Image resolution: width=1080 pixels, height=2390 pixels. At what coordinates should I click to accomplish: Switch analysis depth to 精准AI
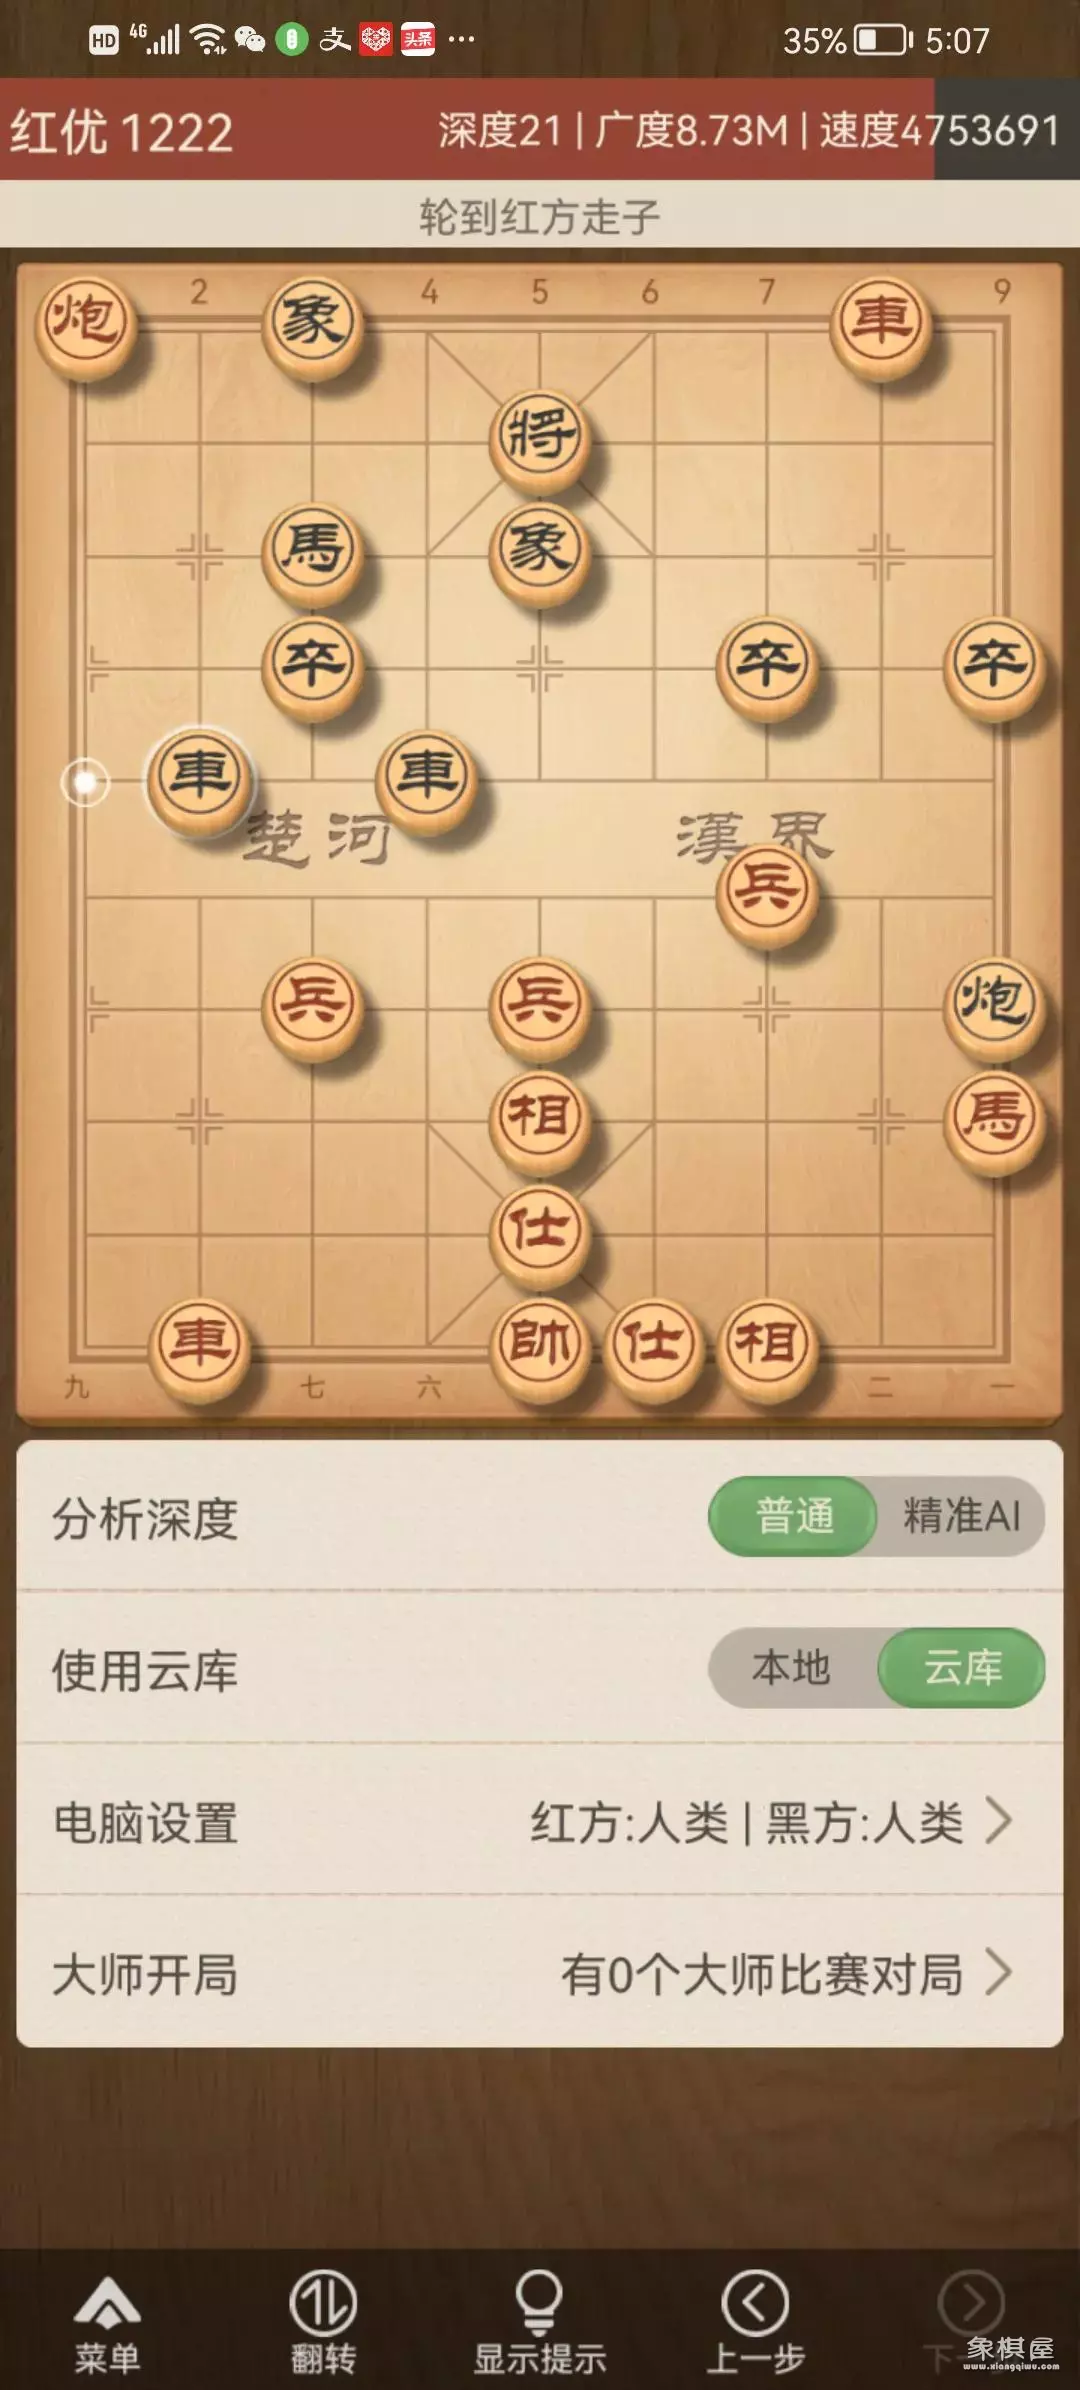coord(961,1516)
